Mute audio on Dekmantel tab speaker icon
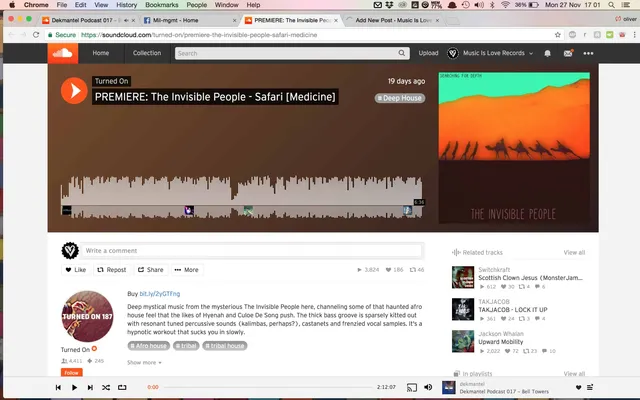This screenshot has width=640, height=400. (x=126, y=20)
